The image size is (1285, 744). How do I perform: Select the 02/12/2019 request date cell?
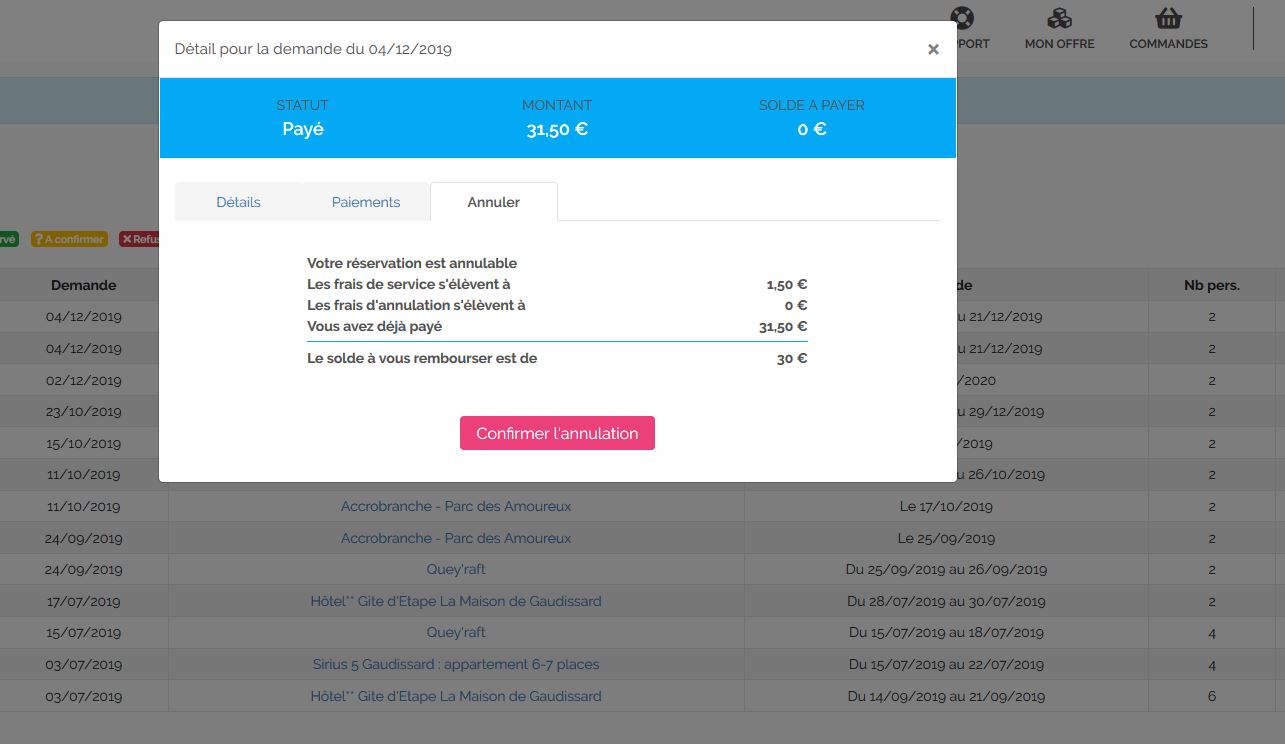pos(84,380)
